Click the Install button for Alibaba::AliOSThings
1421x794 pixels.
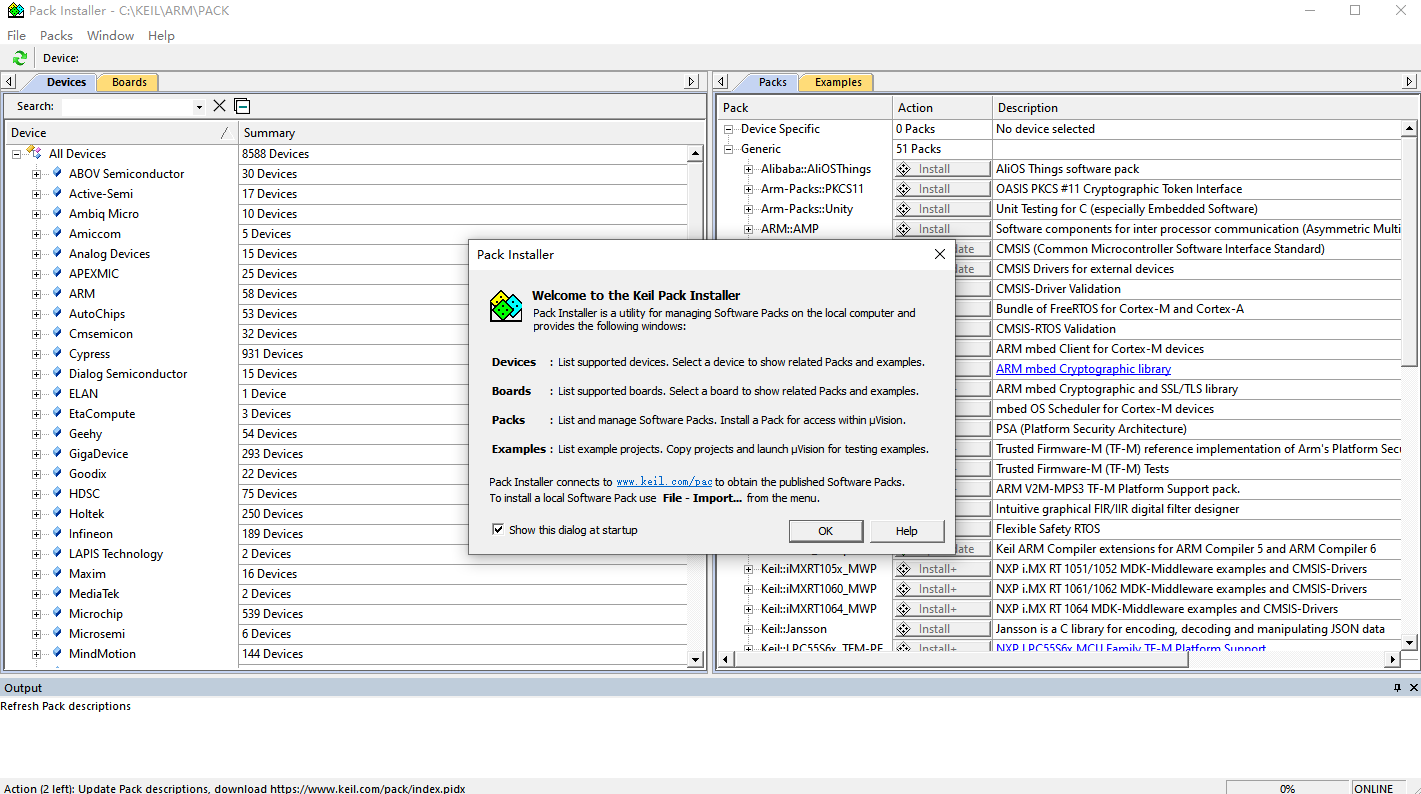(x=942, y=169)
